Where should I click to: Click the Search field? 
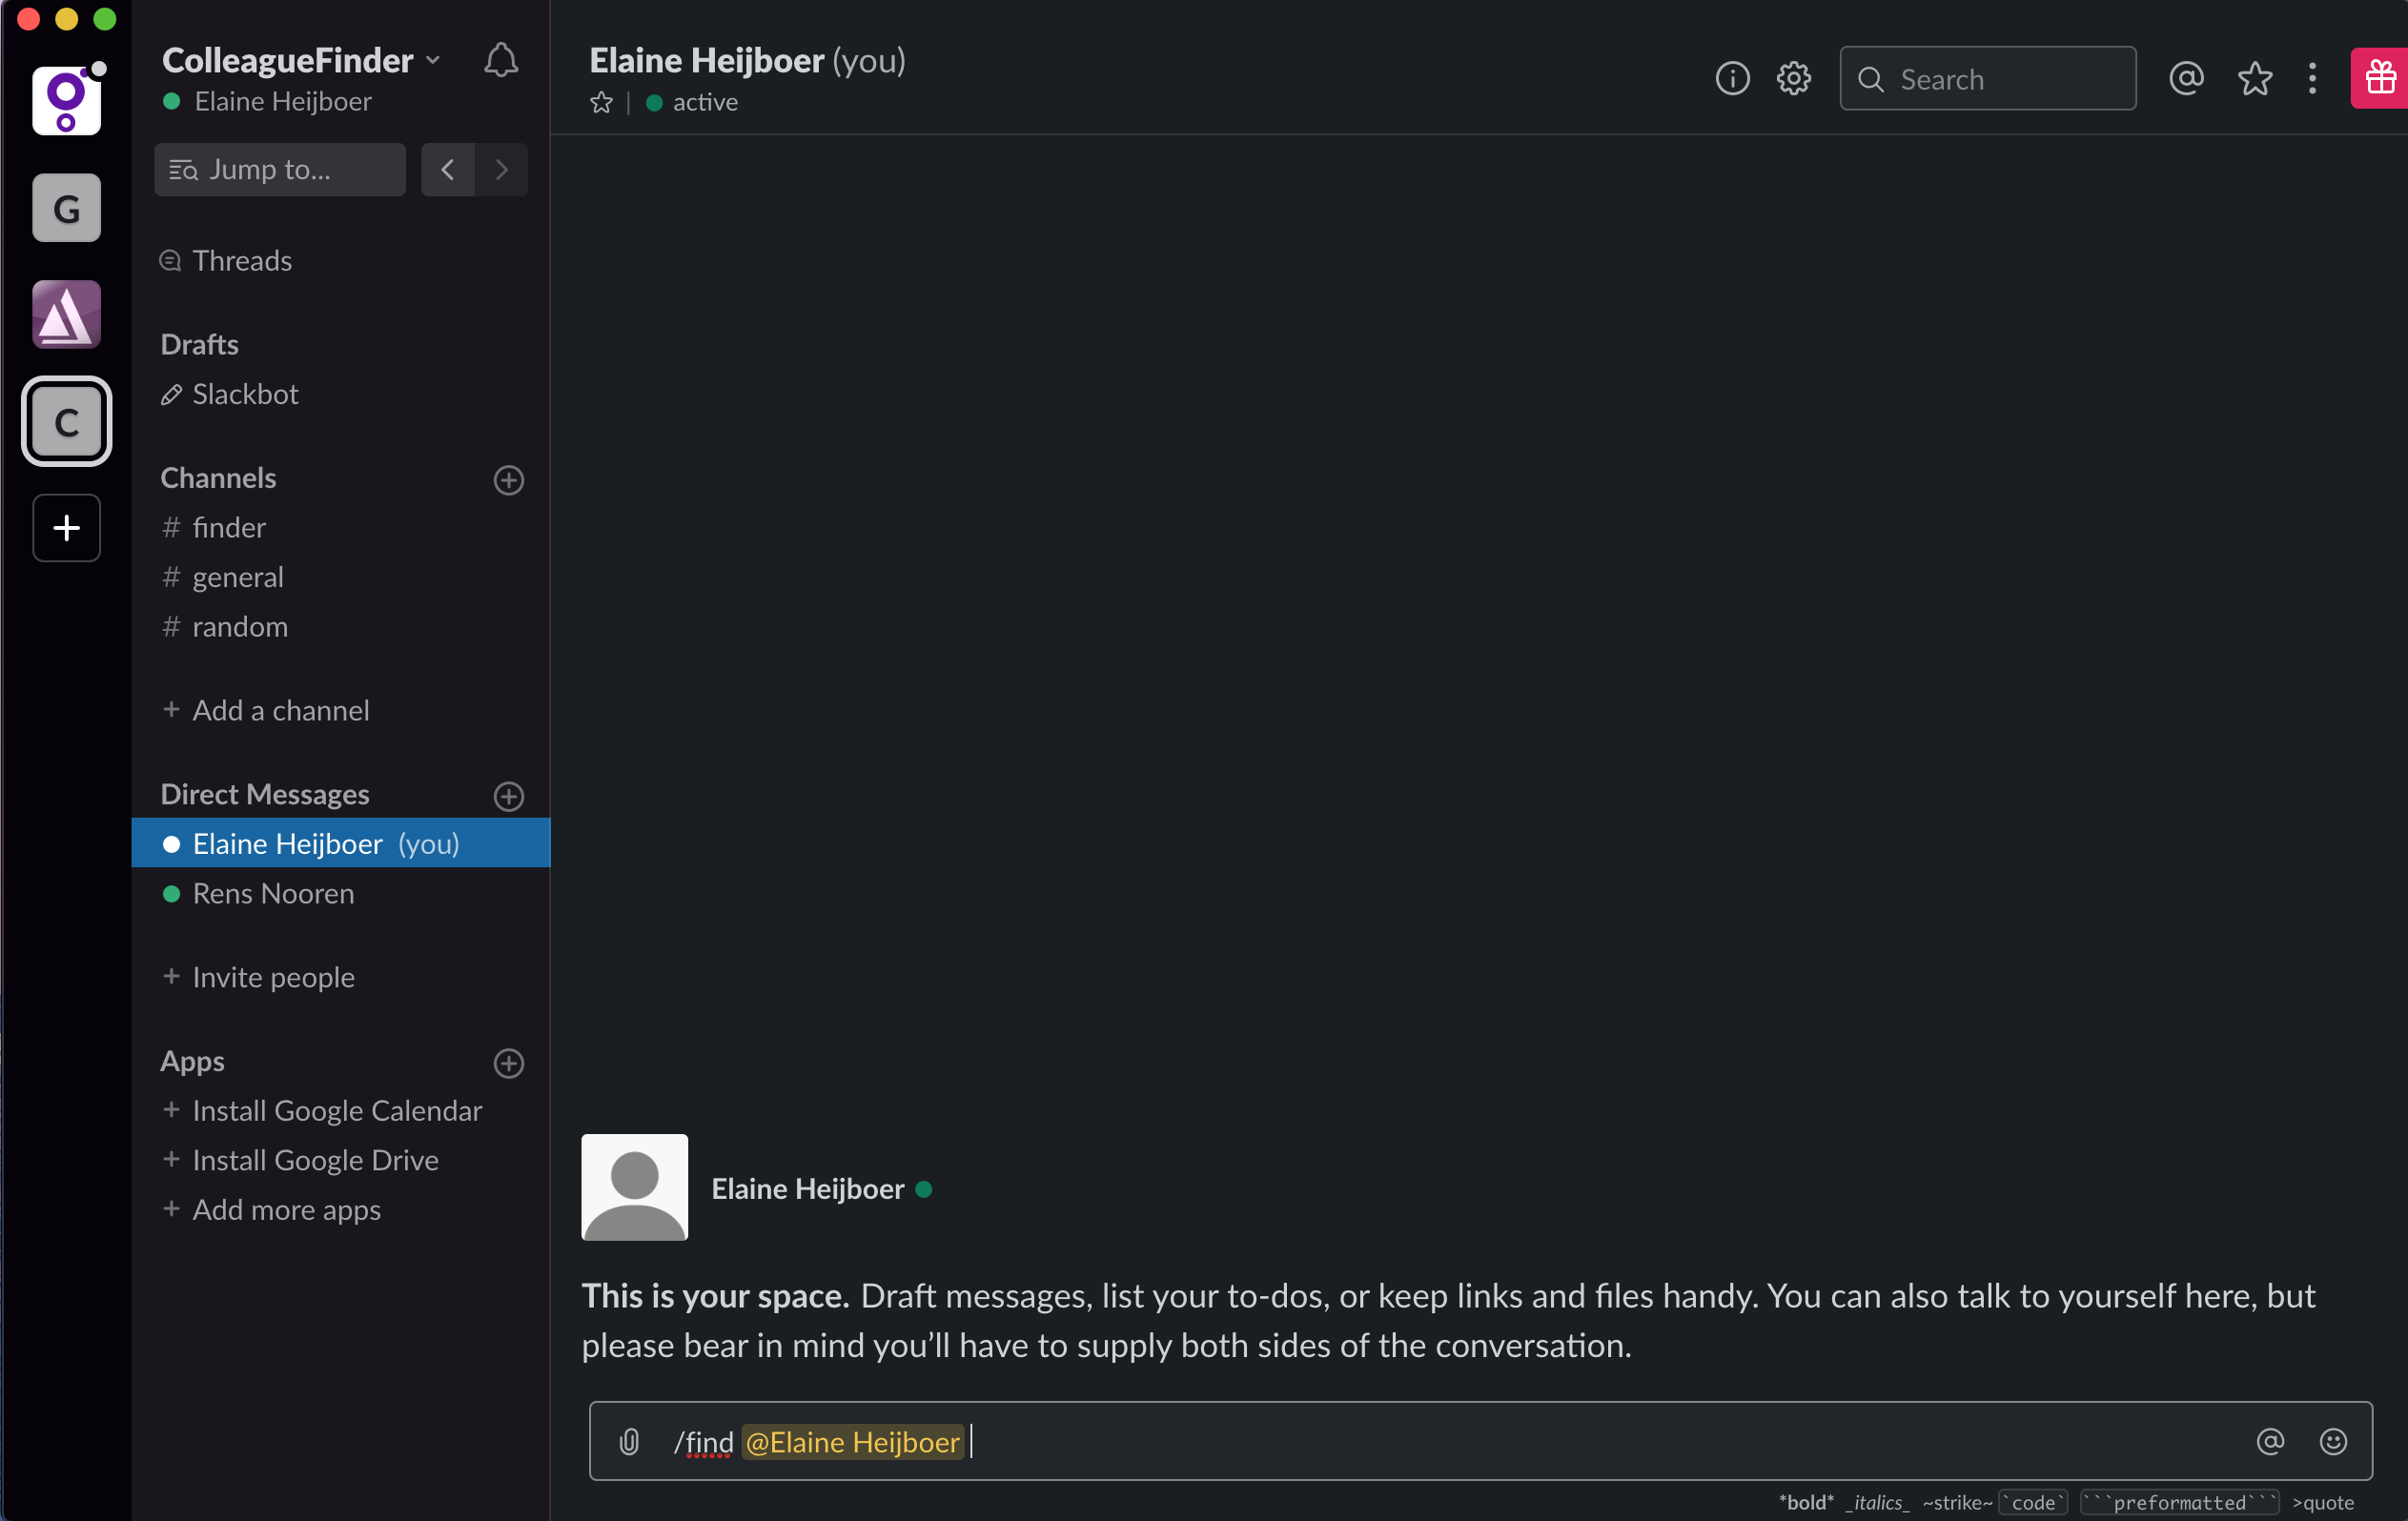point(1988,78)
